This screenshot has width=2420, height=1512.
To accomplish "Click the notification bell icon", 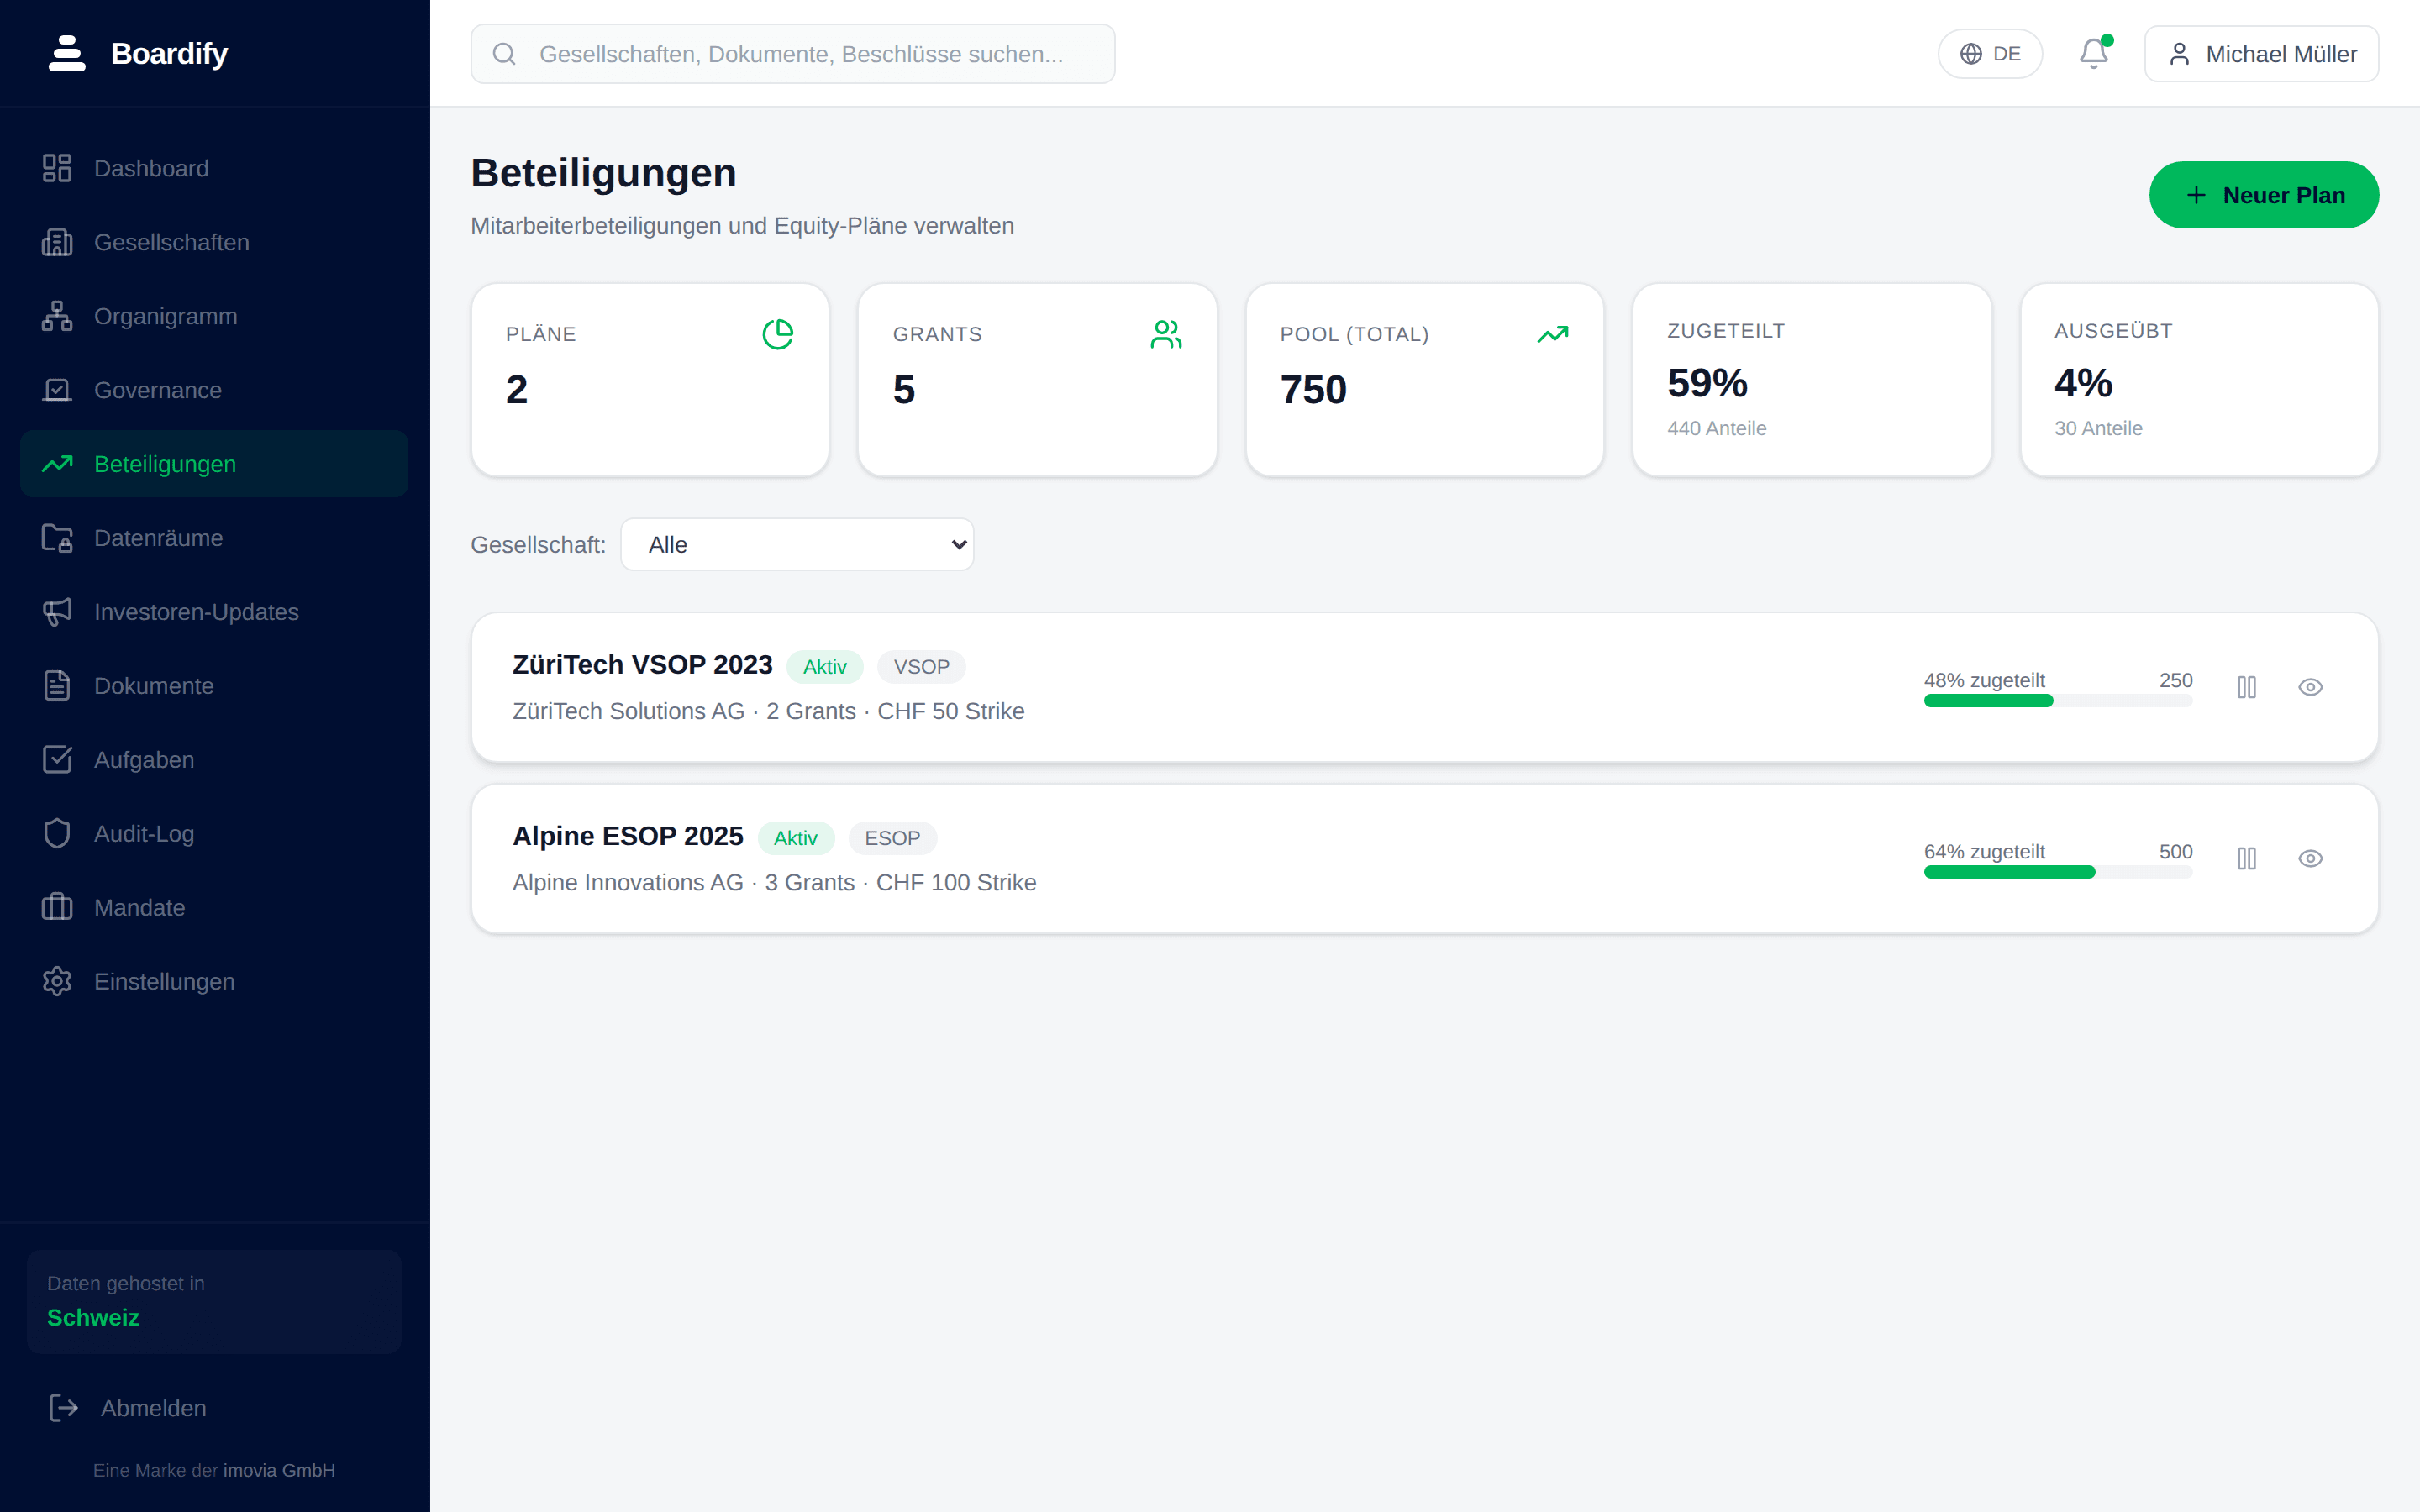I will 2093,53.
